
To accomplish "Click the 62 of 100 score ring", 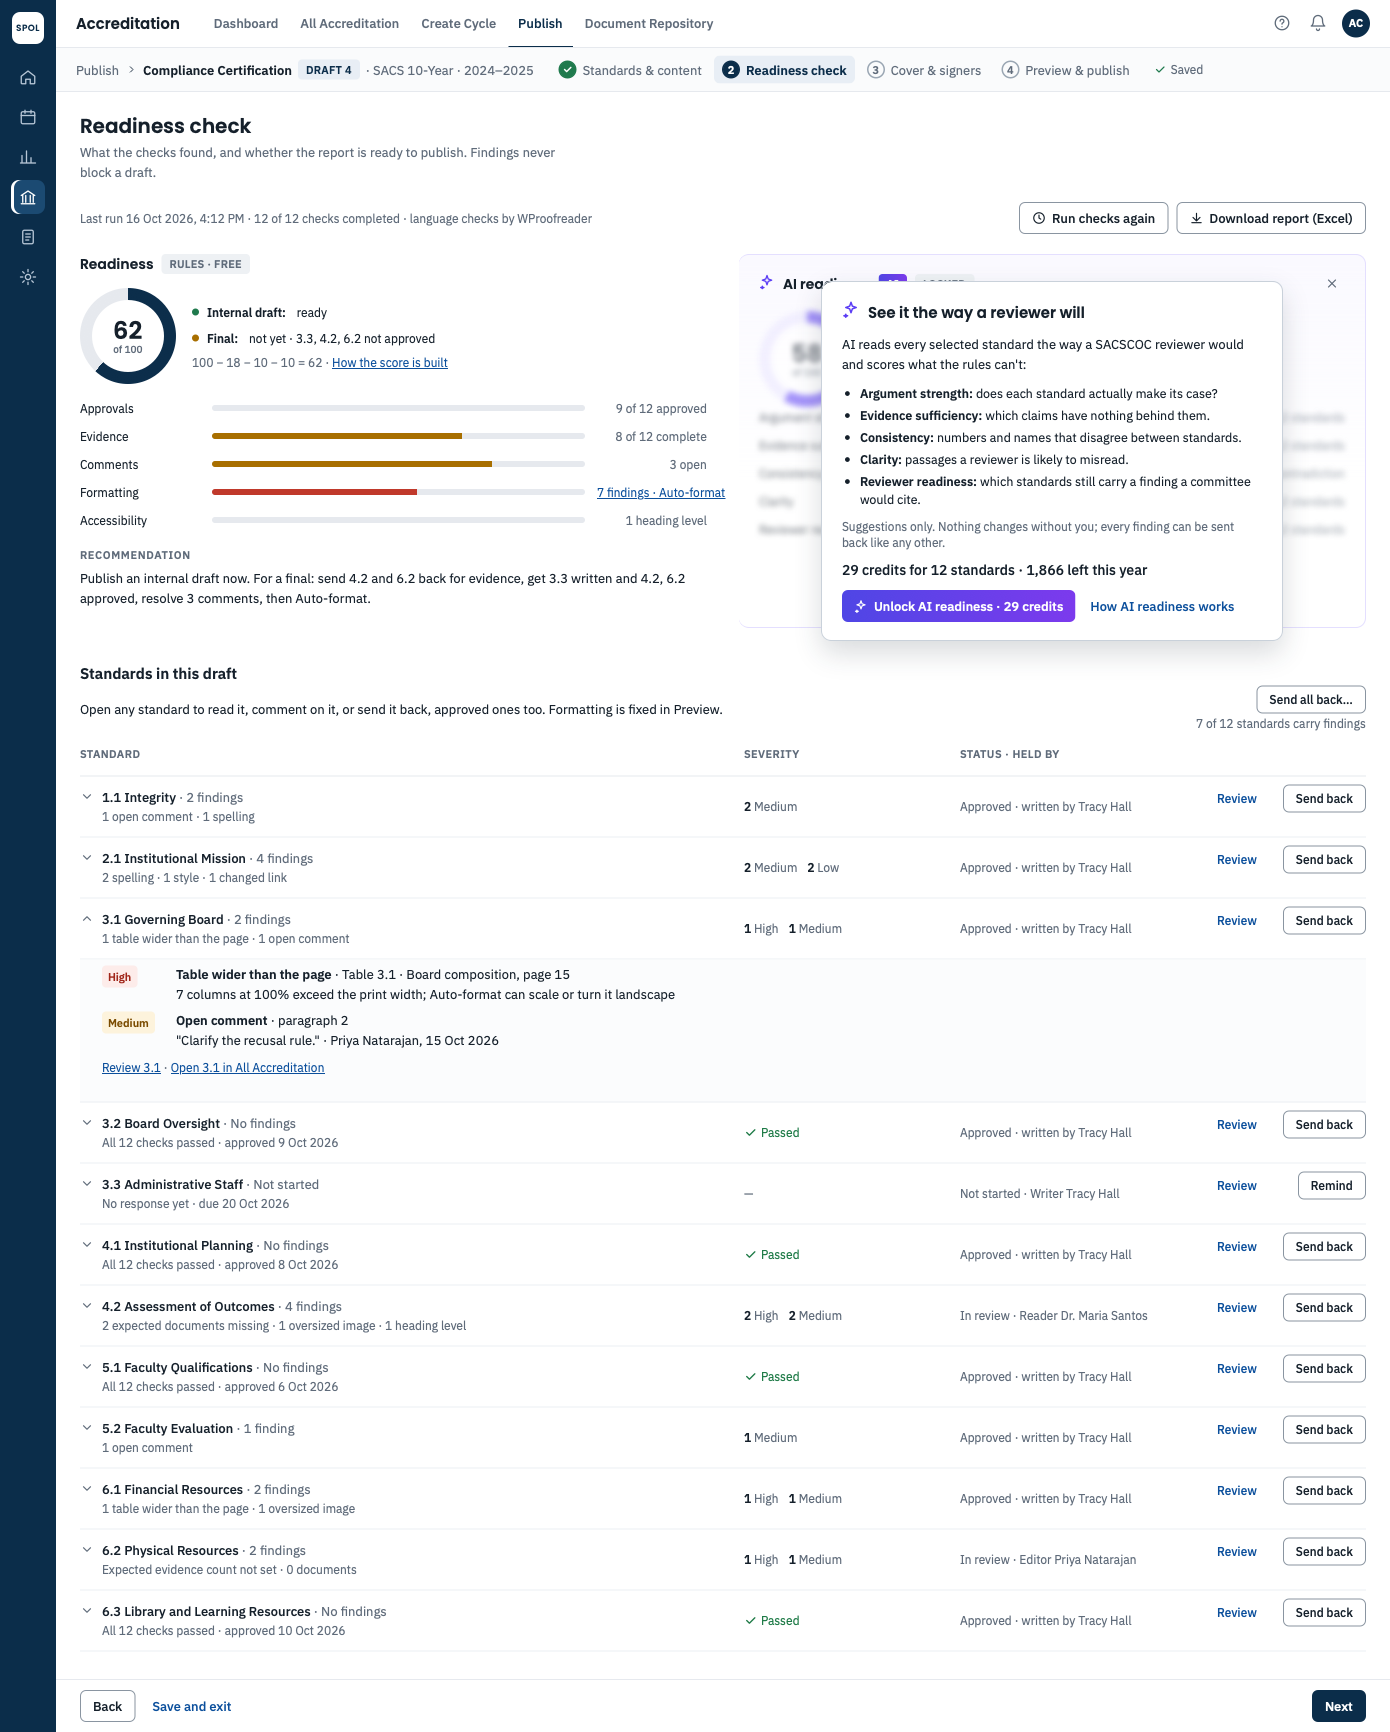I will point(128,336).
